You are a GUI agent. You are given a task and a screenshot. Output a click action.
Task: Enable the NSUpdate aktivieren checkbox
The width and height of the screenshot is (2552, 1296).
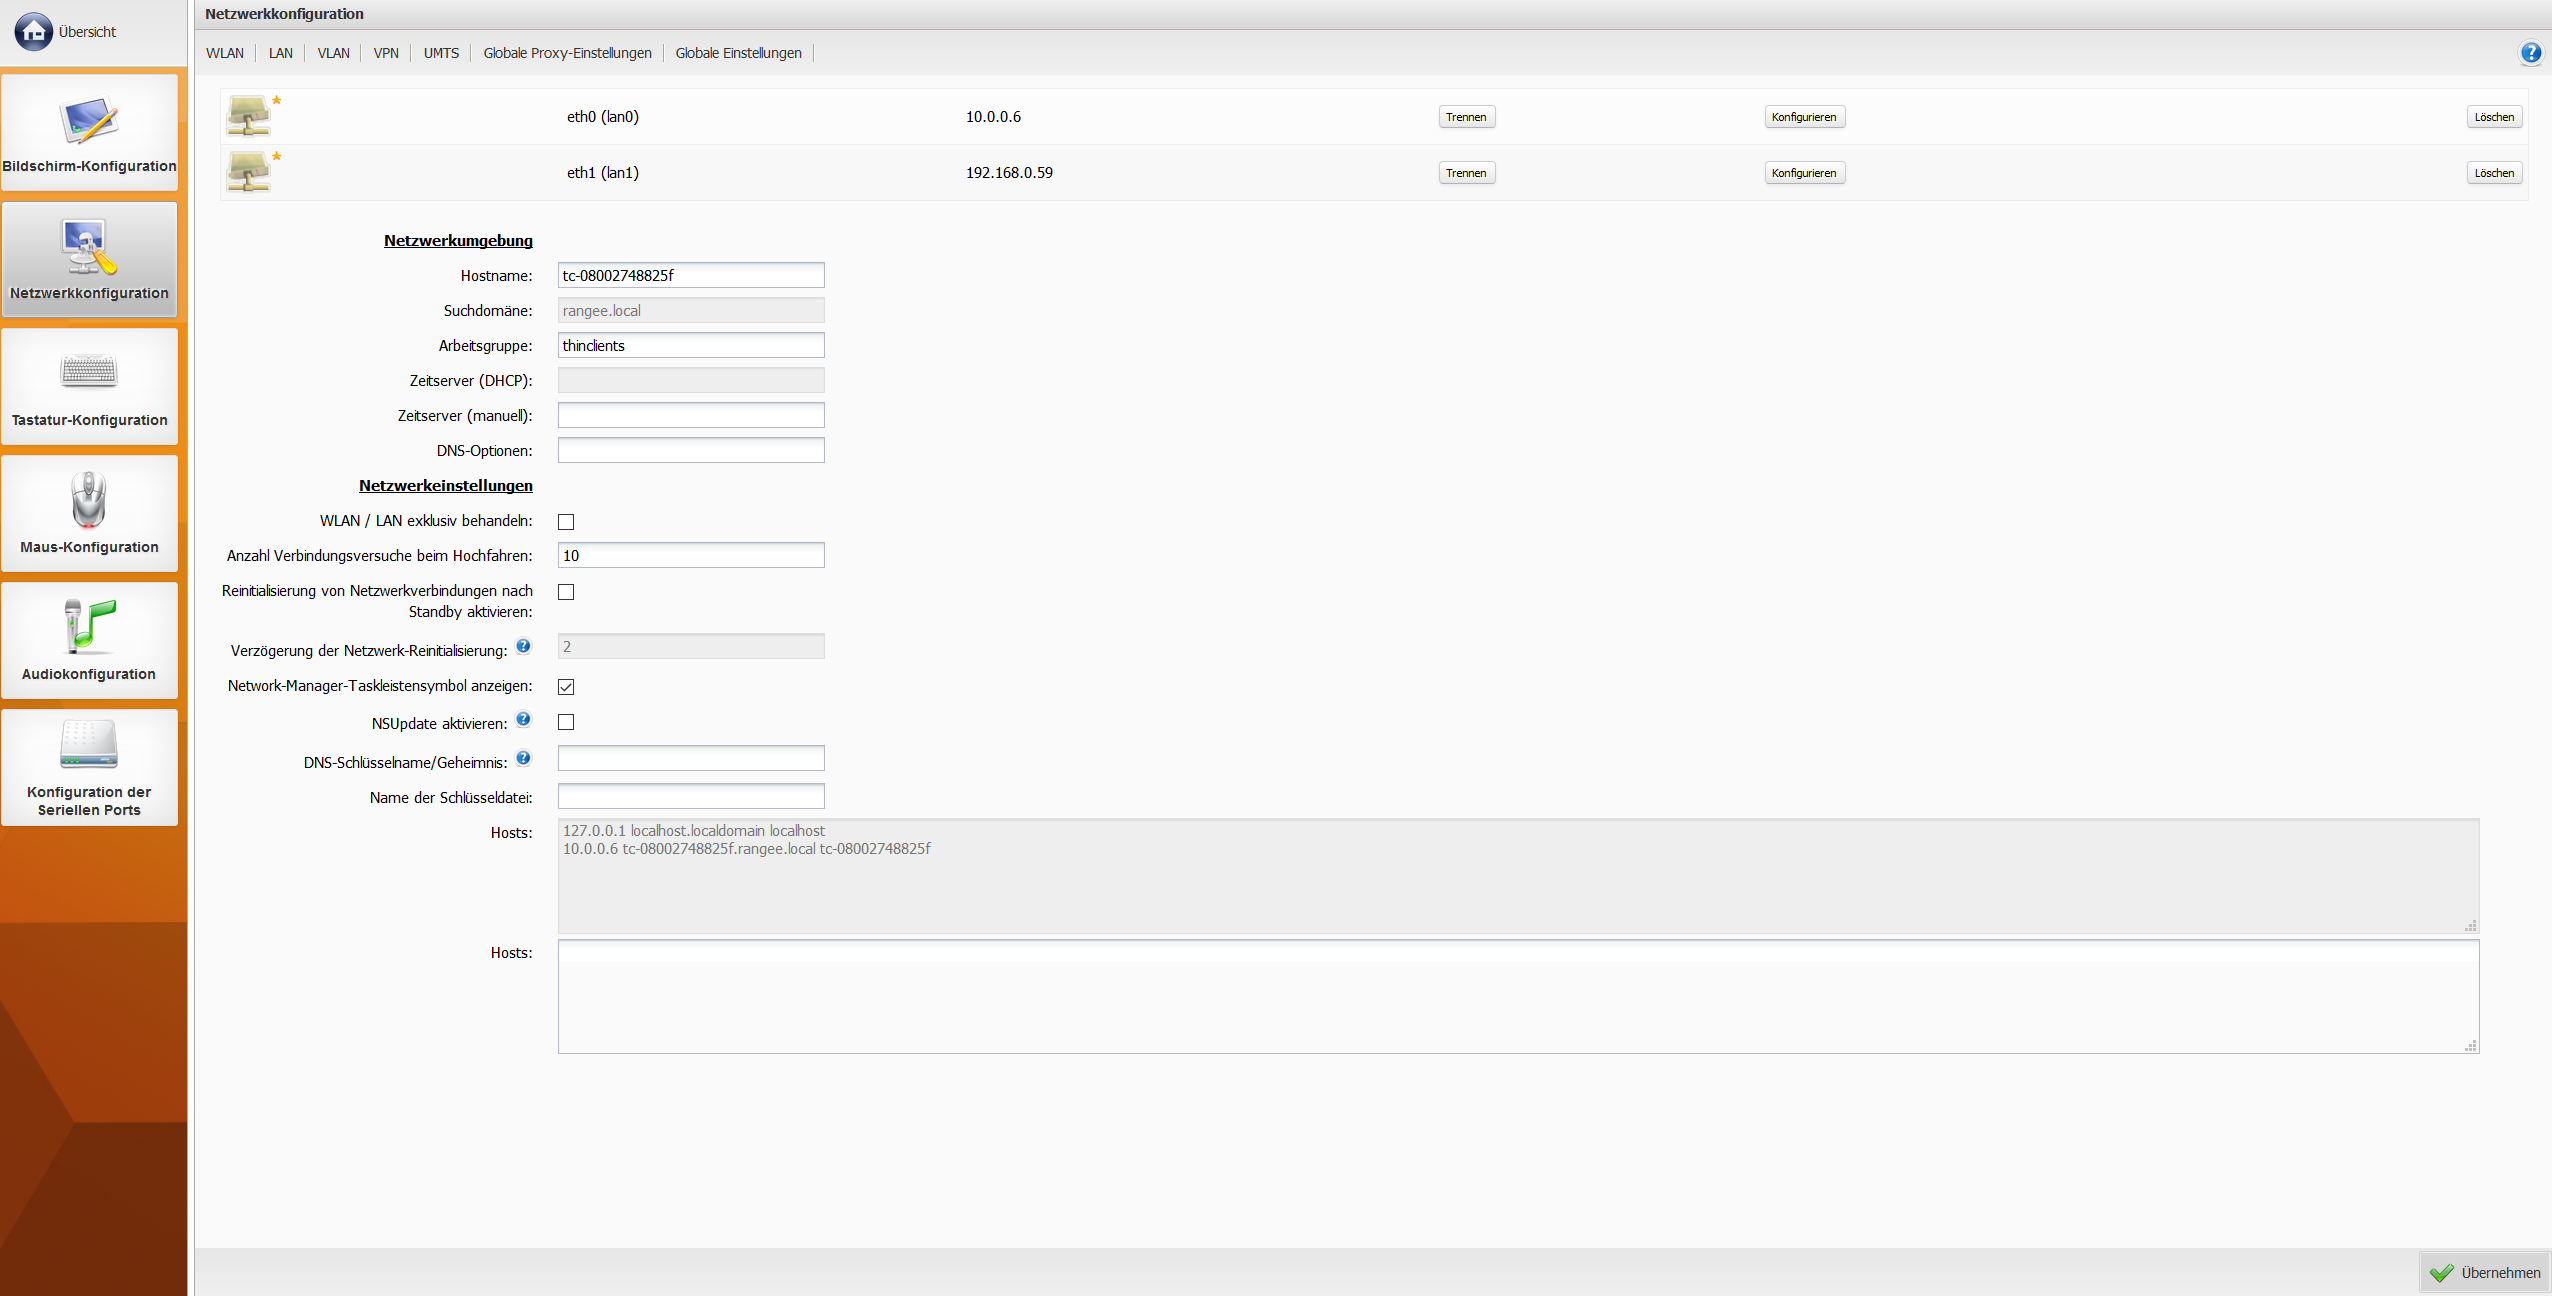566,722
